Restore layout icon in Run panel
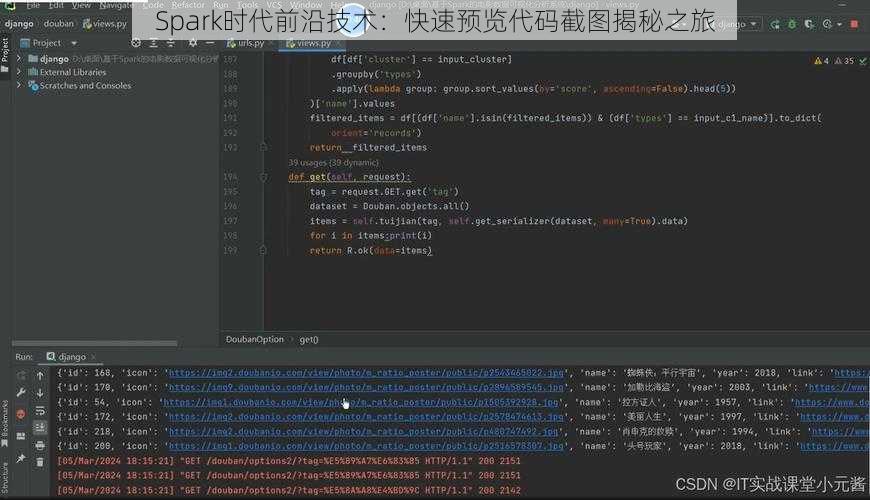Viewport: 870px width, 500px height. point(21,436)
